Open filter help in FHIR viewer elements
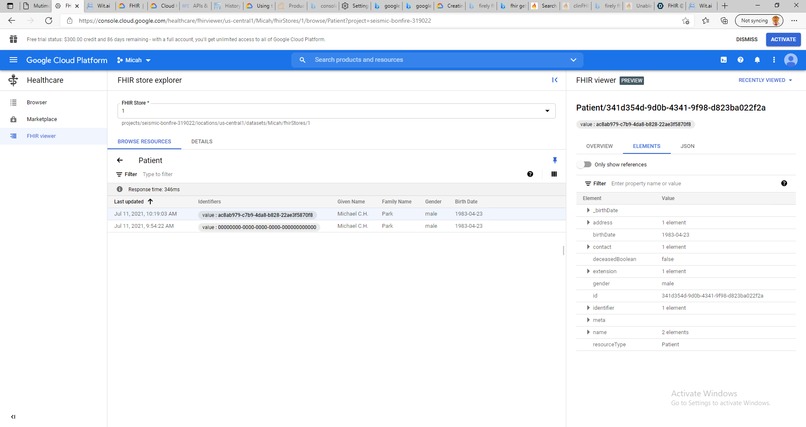The width and height of the screenshot is (806, 427). click(784, 183)
